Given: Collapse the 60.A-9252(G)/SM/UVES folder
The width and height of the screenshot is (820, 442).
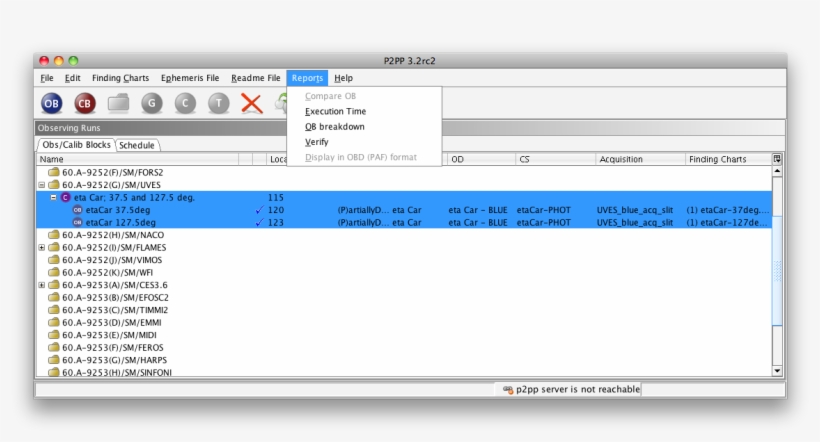Looking at the screenshot, I should click(42, 185).
